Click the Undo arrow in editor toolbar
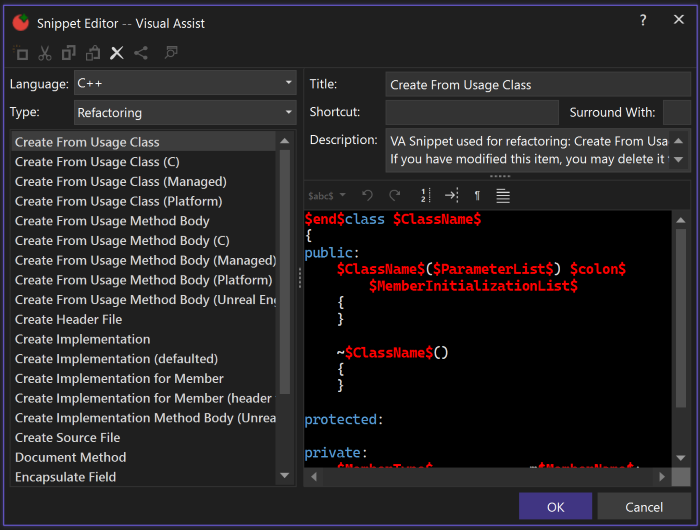The width and height of the screenshot is (700, 530). click(367, 196)
